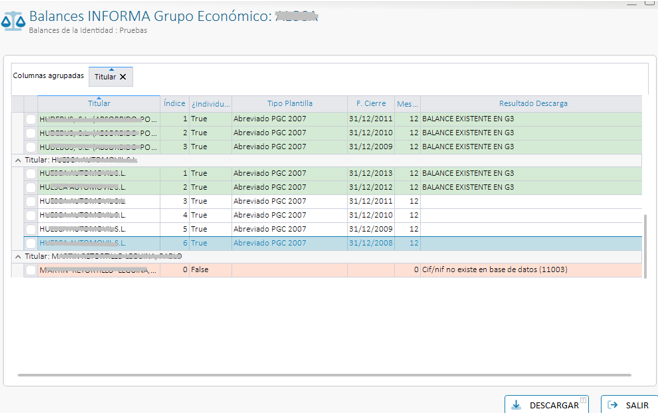Check the index 3 row without download result
This screenshot has height=413, width=661.
click(31, 201)
